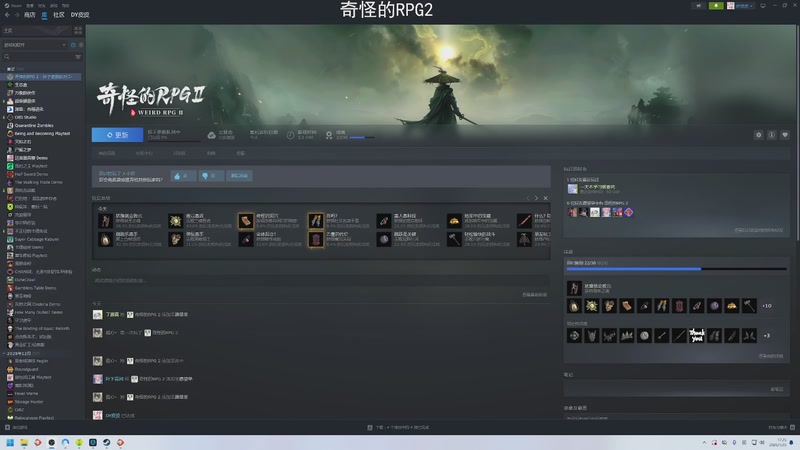Click the announcements speaker icon top bar
Image resolution: width=800 pixels, height=450 pixels.
tap(698, 6)
